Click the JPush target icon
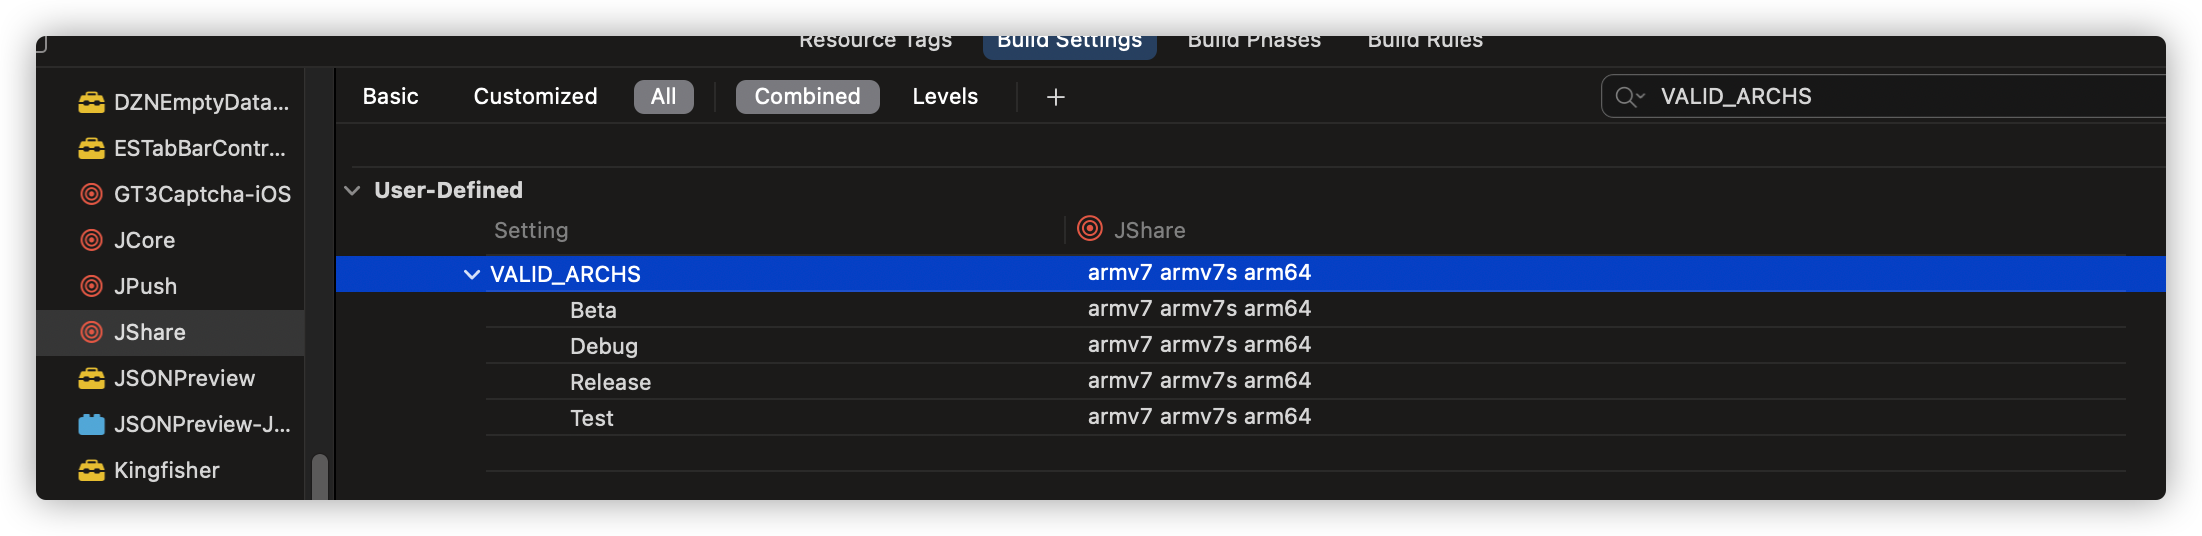Screen dimensions: 2202x536 (91, 286)
